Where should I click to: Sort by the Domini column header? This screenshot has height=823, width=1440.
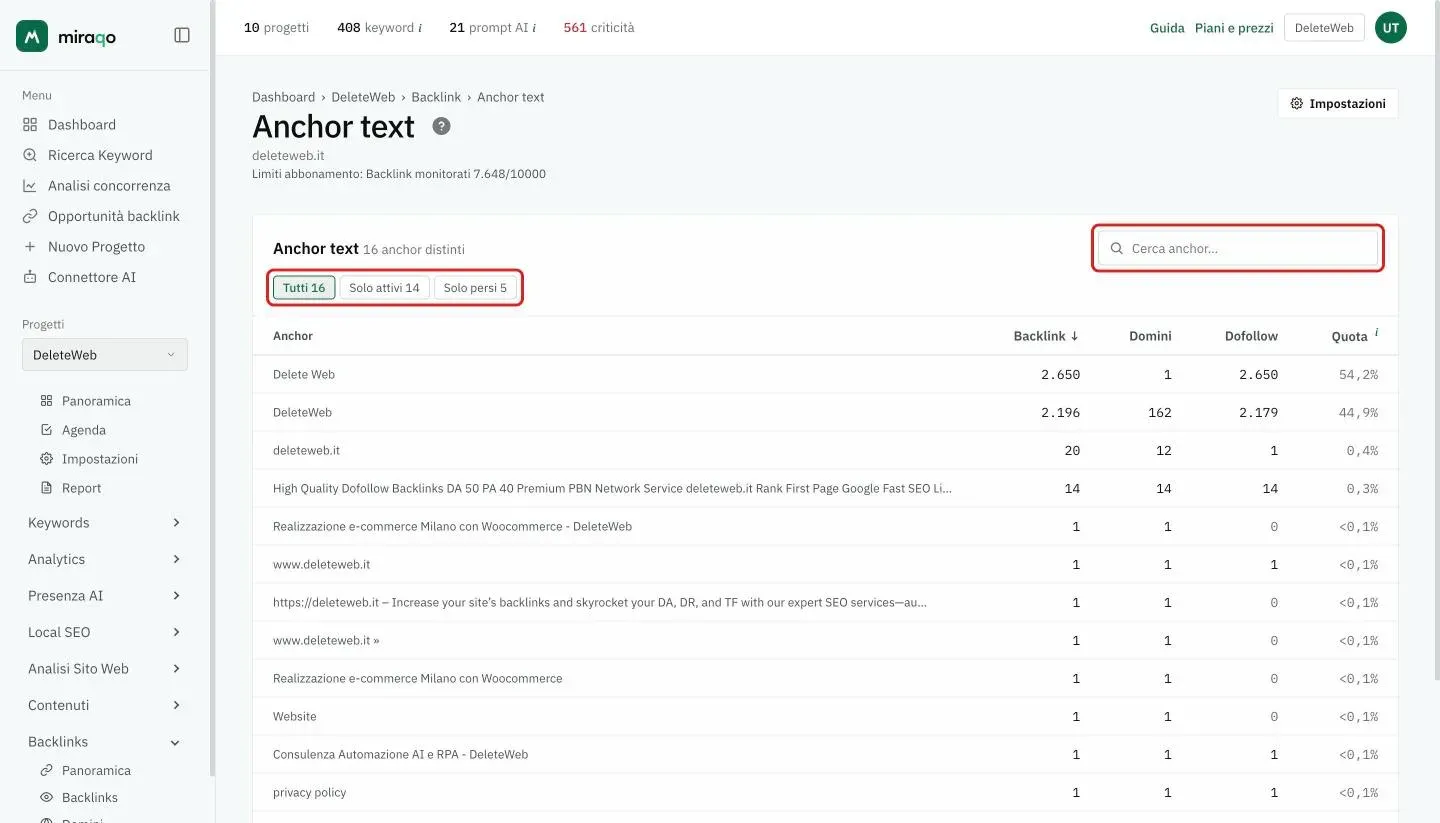(x=1150, y=336)
